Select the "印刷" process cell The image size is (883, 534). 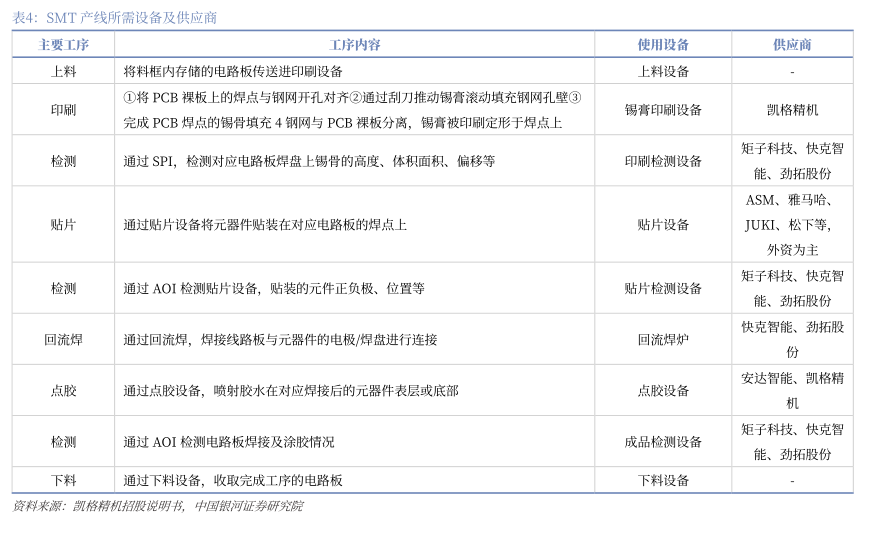(x=63, y=110)
